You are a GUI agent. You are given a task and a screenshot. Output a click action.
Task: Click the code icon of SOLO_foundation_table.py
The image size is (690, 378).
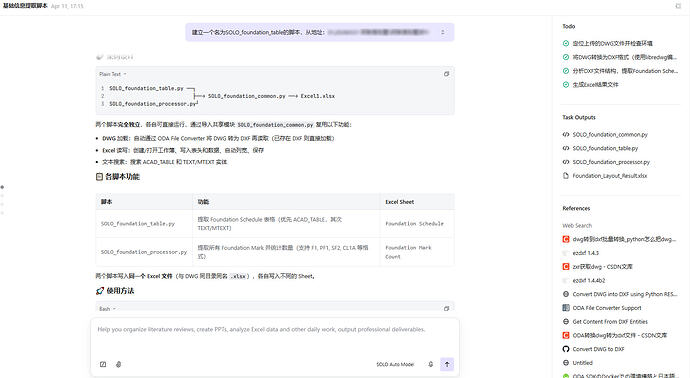point(566,148)
